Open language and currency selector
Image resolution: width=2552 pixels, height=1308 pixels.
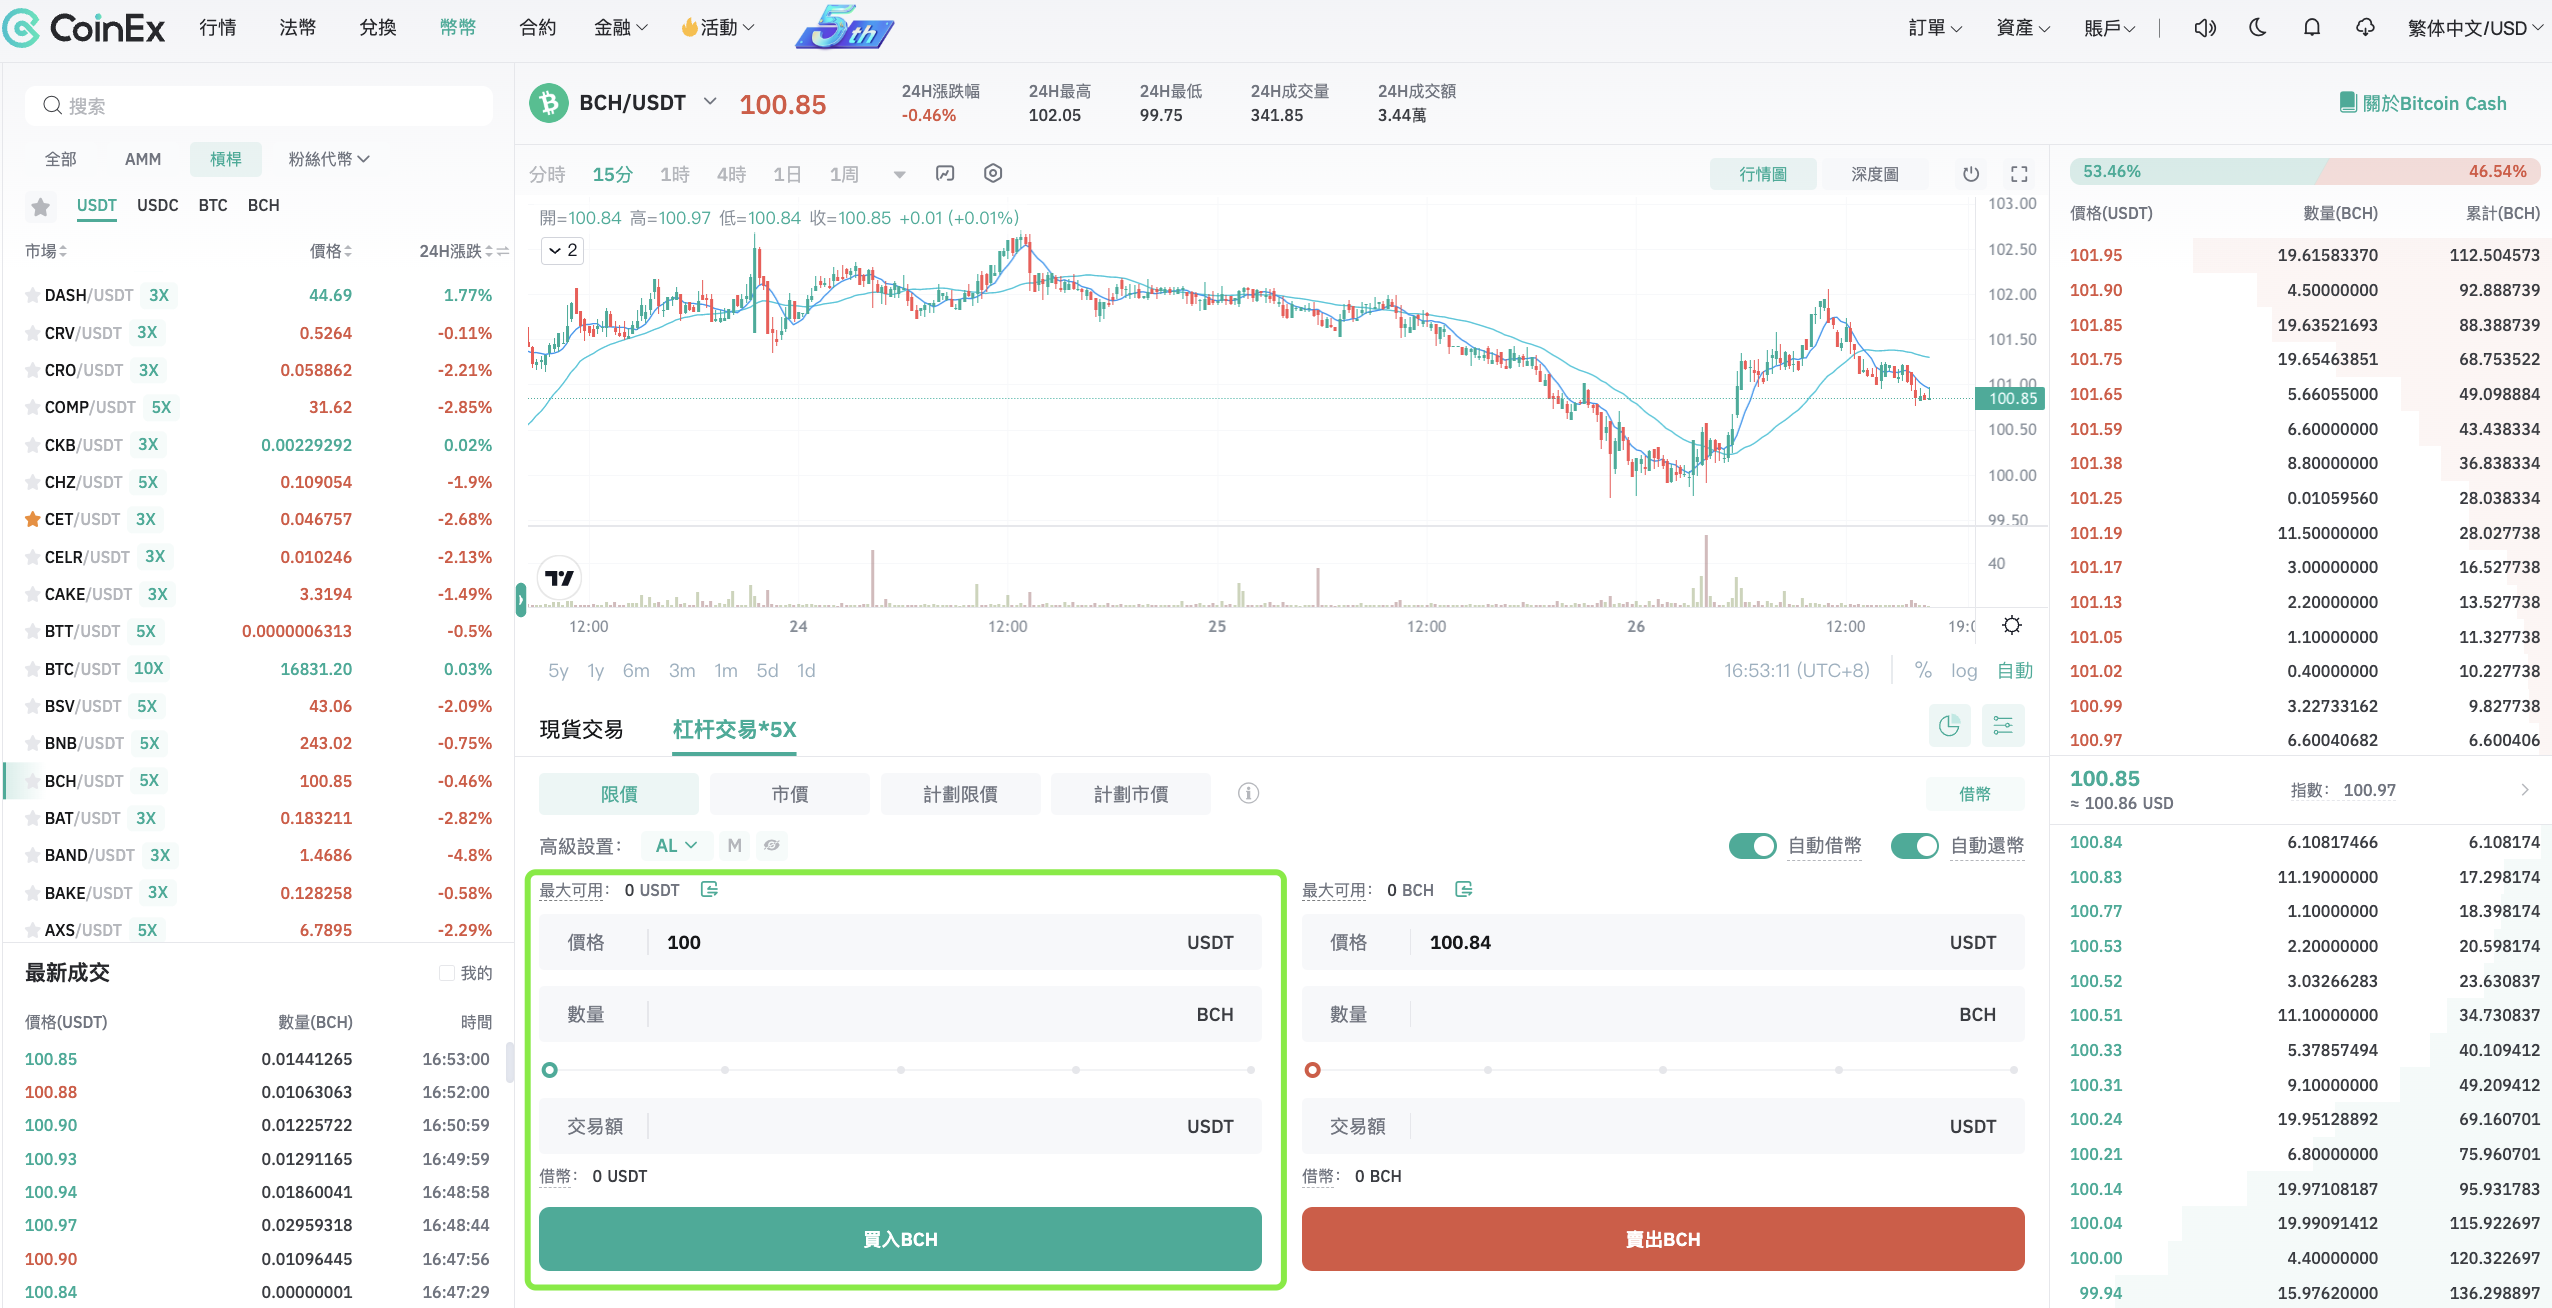2476,28
